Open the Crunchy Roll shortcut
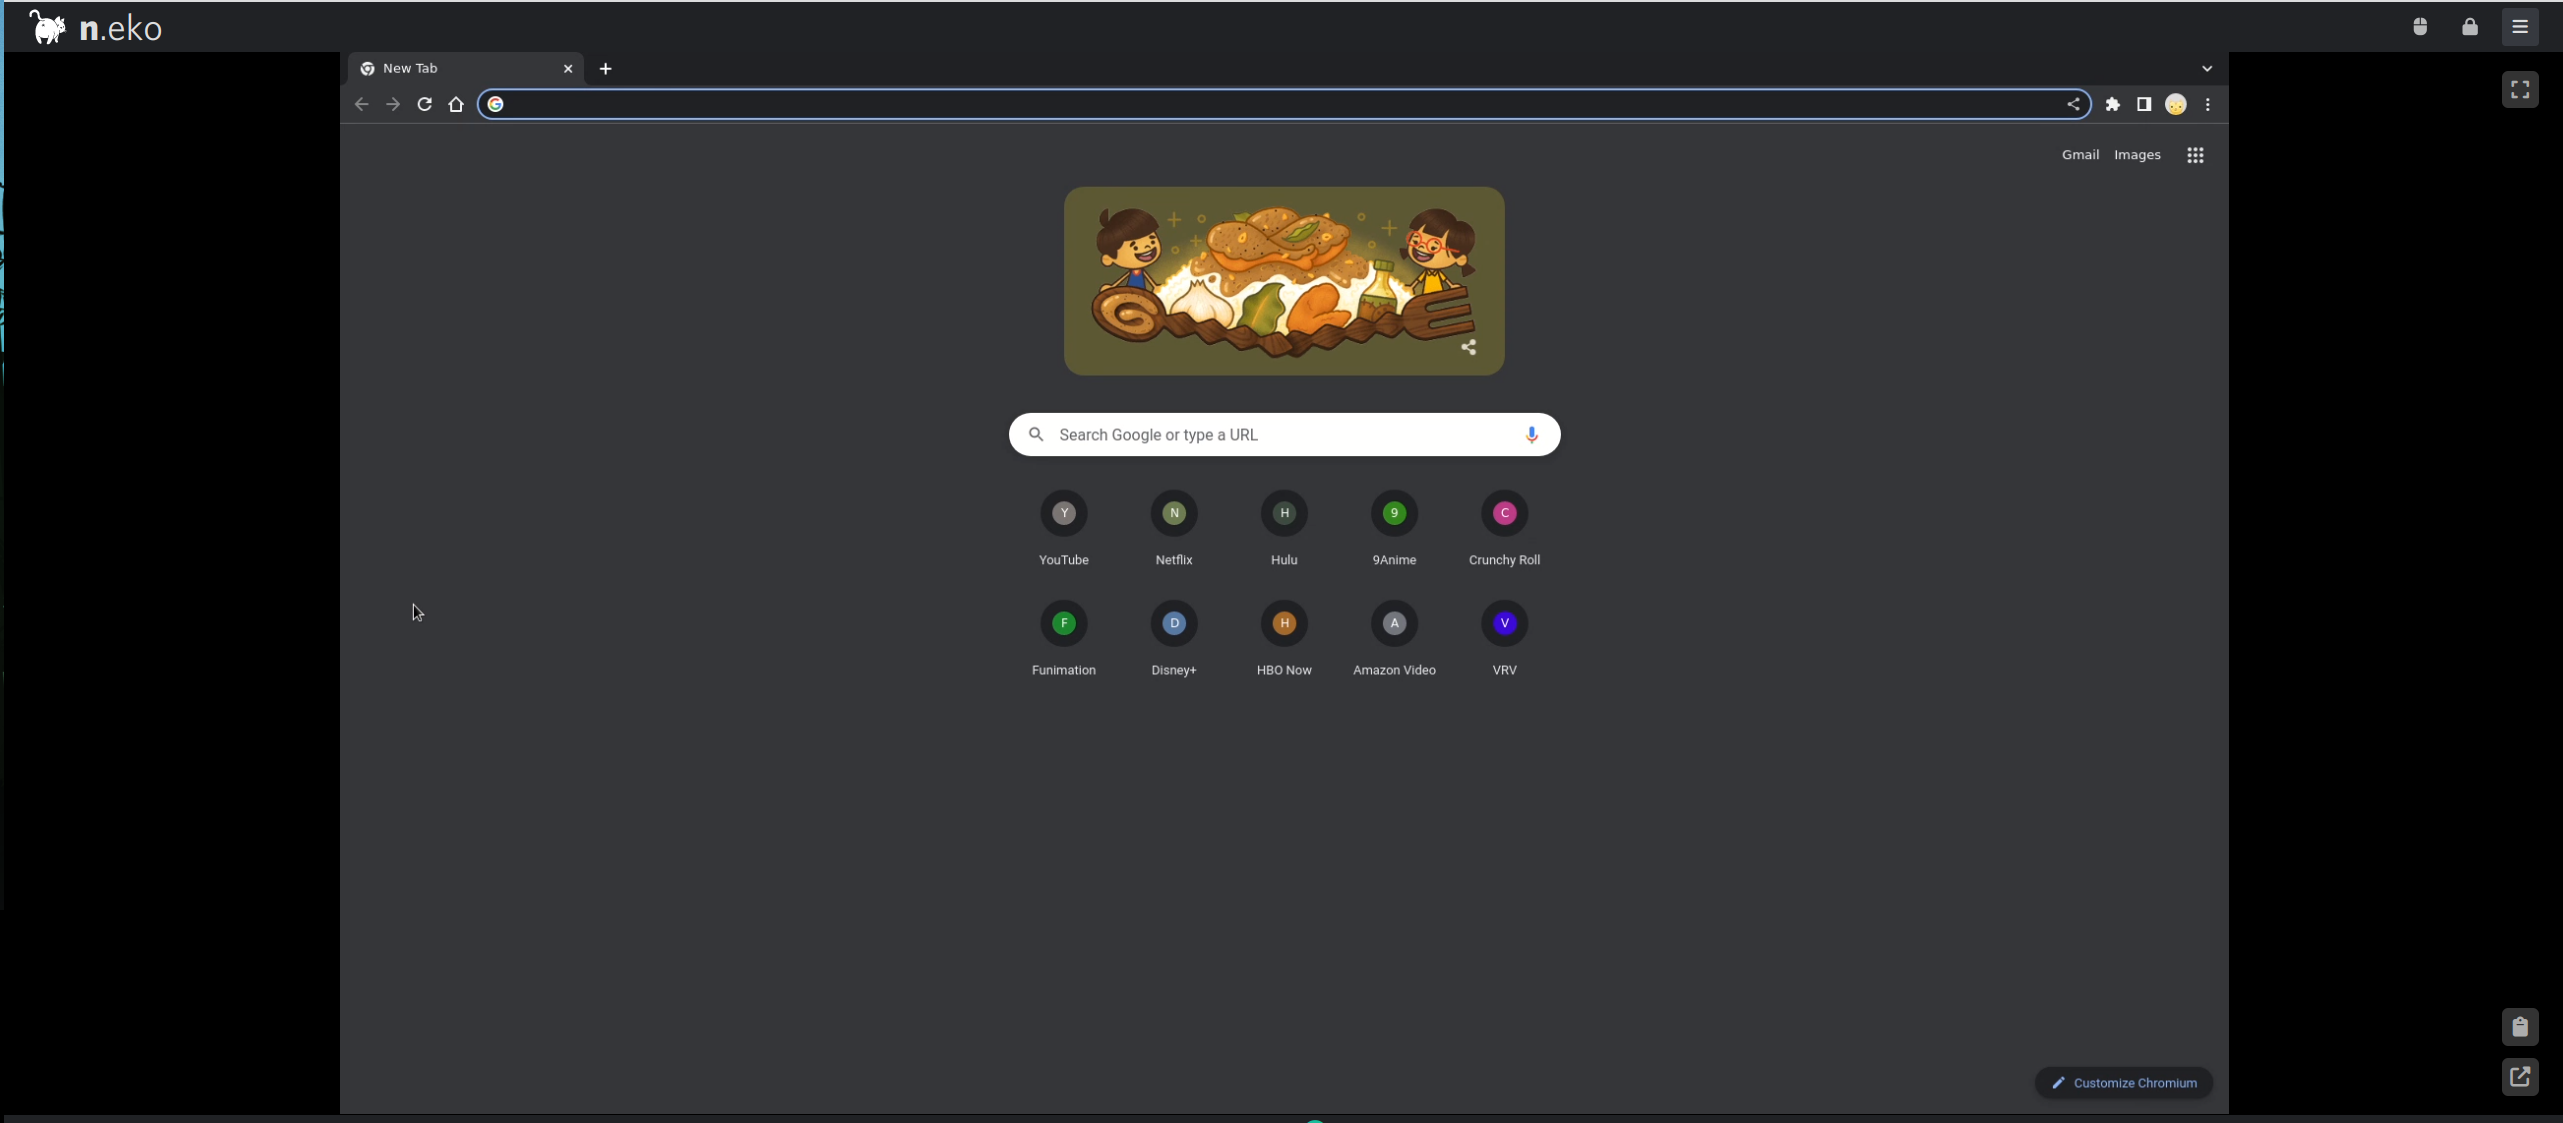This screenshot has width=2563, height=1123. (x=1503, y=514)
